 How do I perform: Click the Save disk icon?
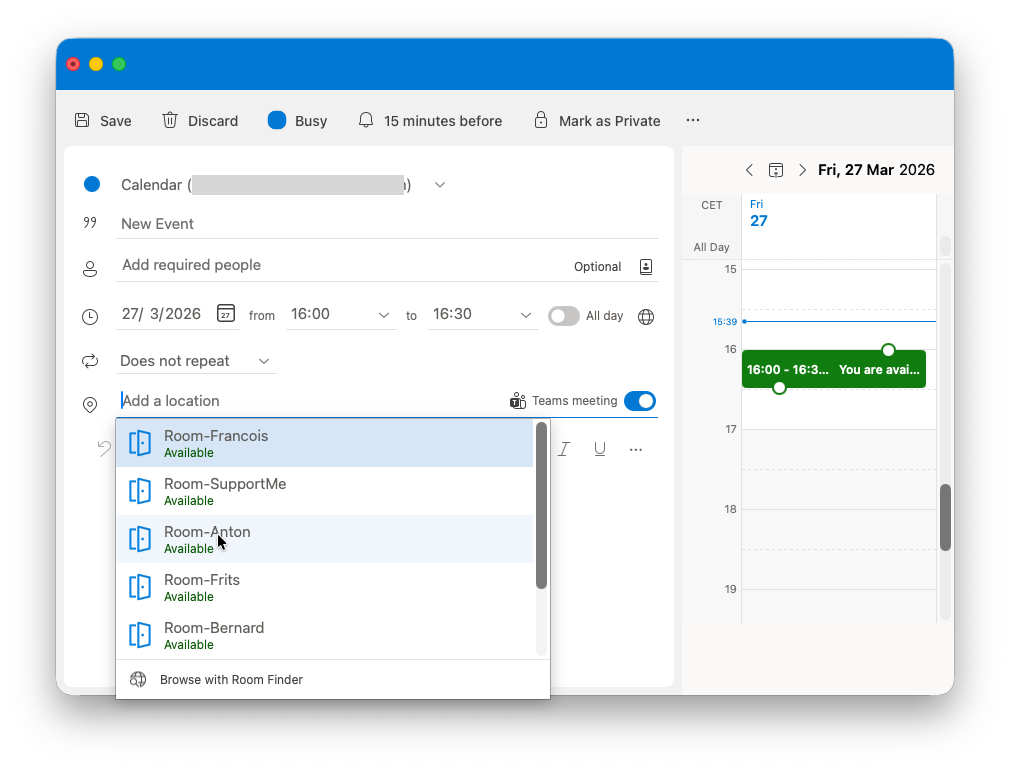pos(82,120)
